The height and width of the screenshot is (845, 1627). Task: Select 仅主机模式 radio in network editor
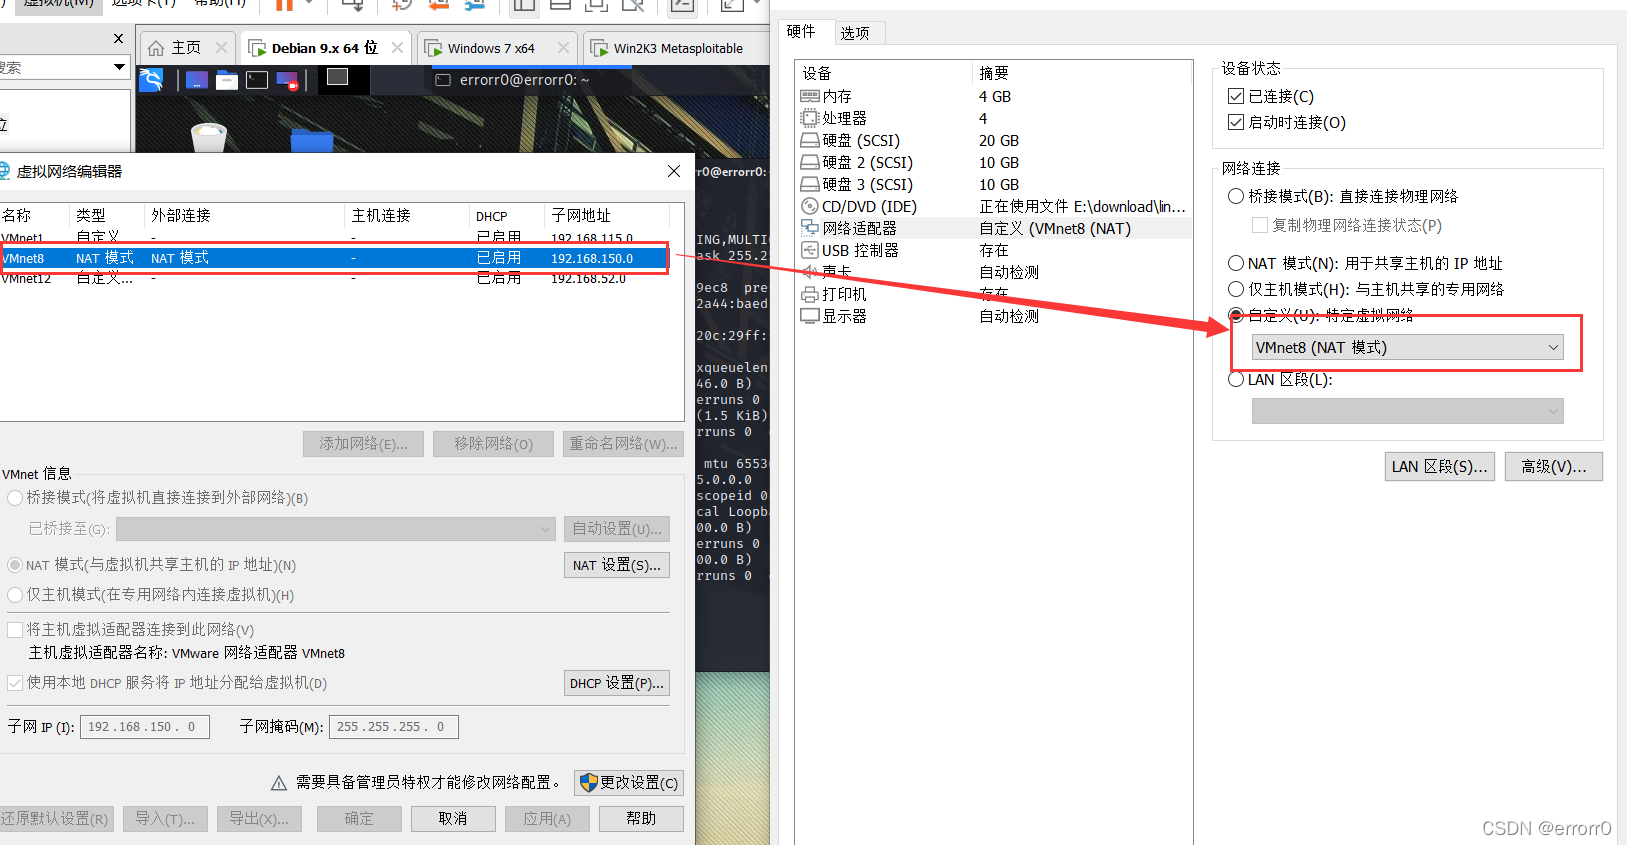click(x=15, y=594)
